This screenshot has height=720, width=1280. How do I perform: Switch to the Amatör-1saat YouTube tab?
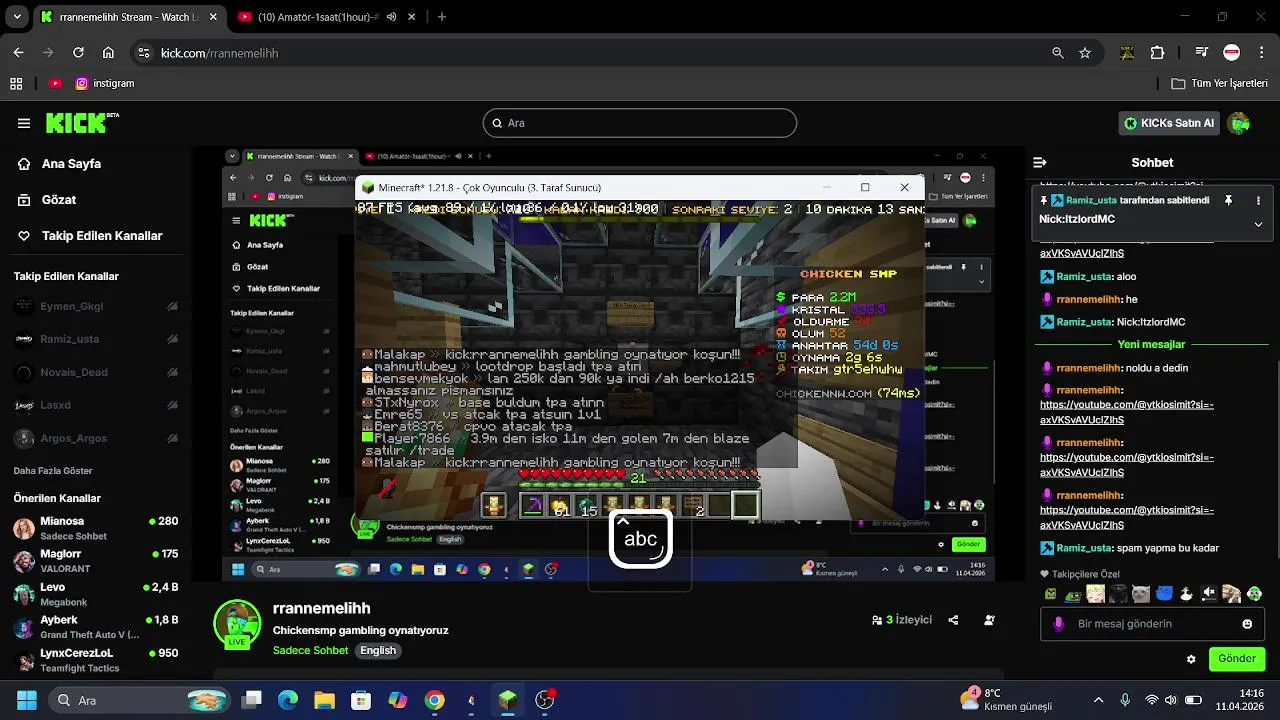(317, 17)
